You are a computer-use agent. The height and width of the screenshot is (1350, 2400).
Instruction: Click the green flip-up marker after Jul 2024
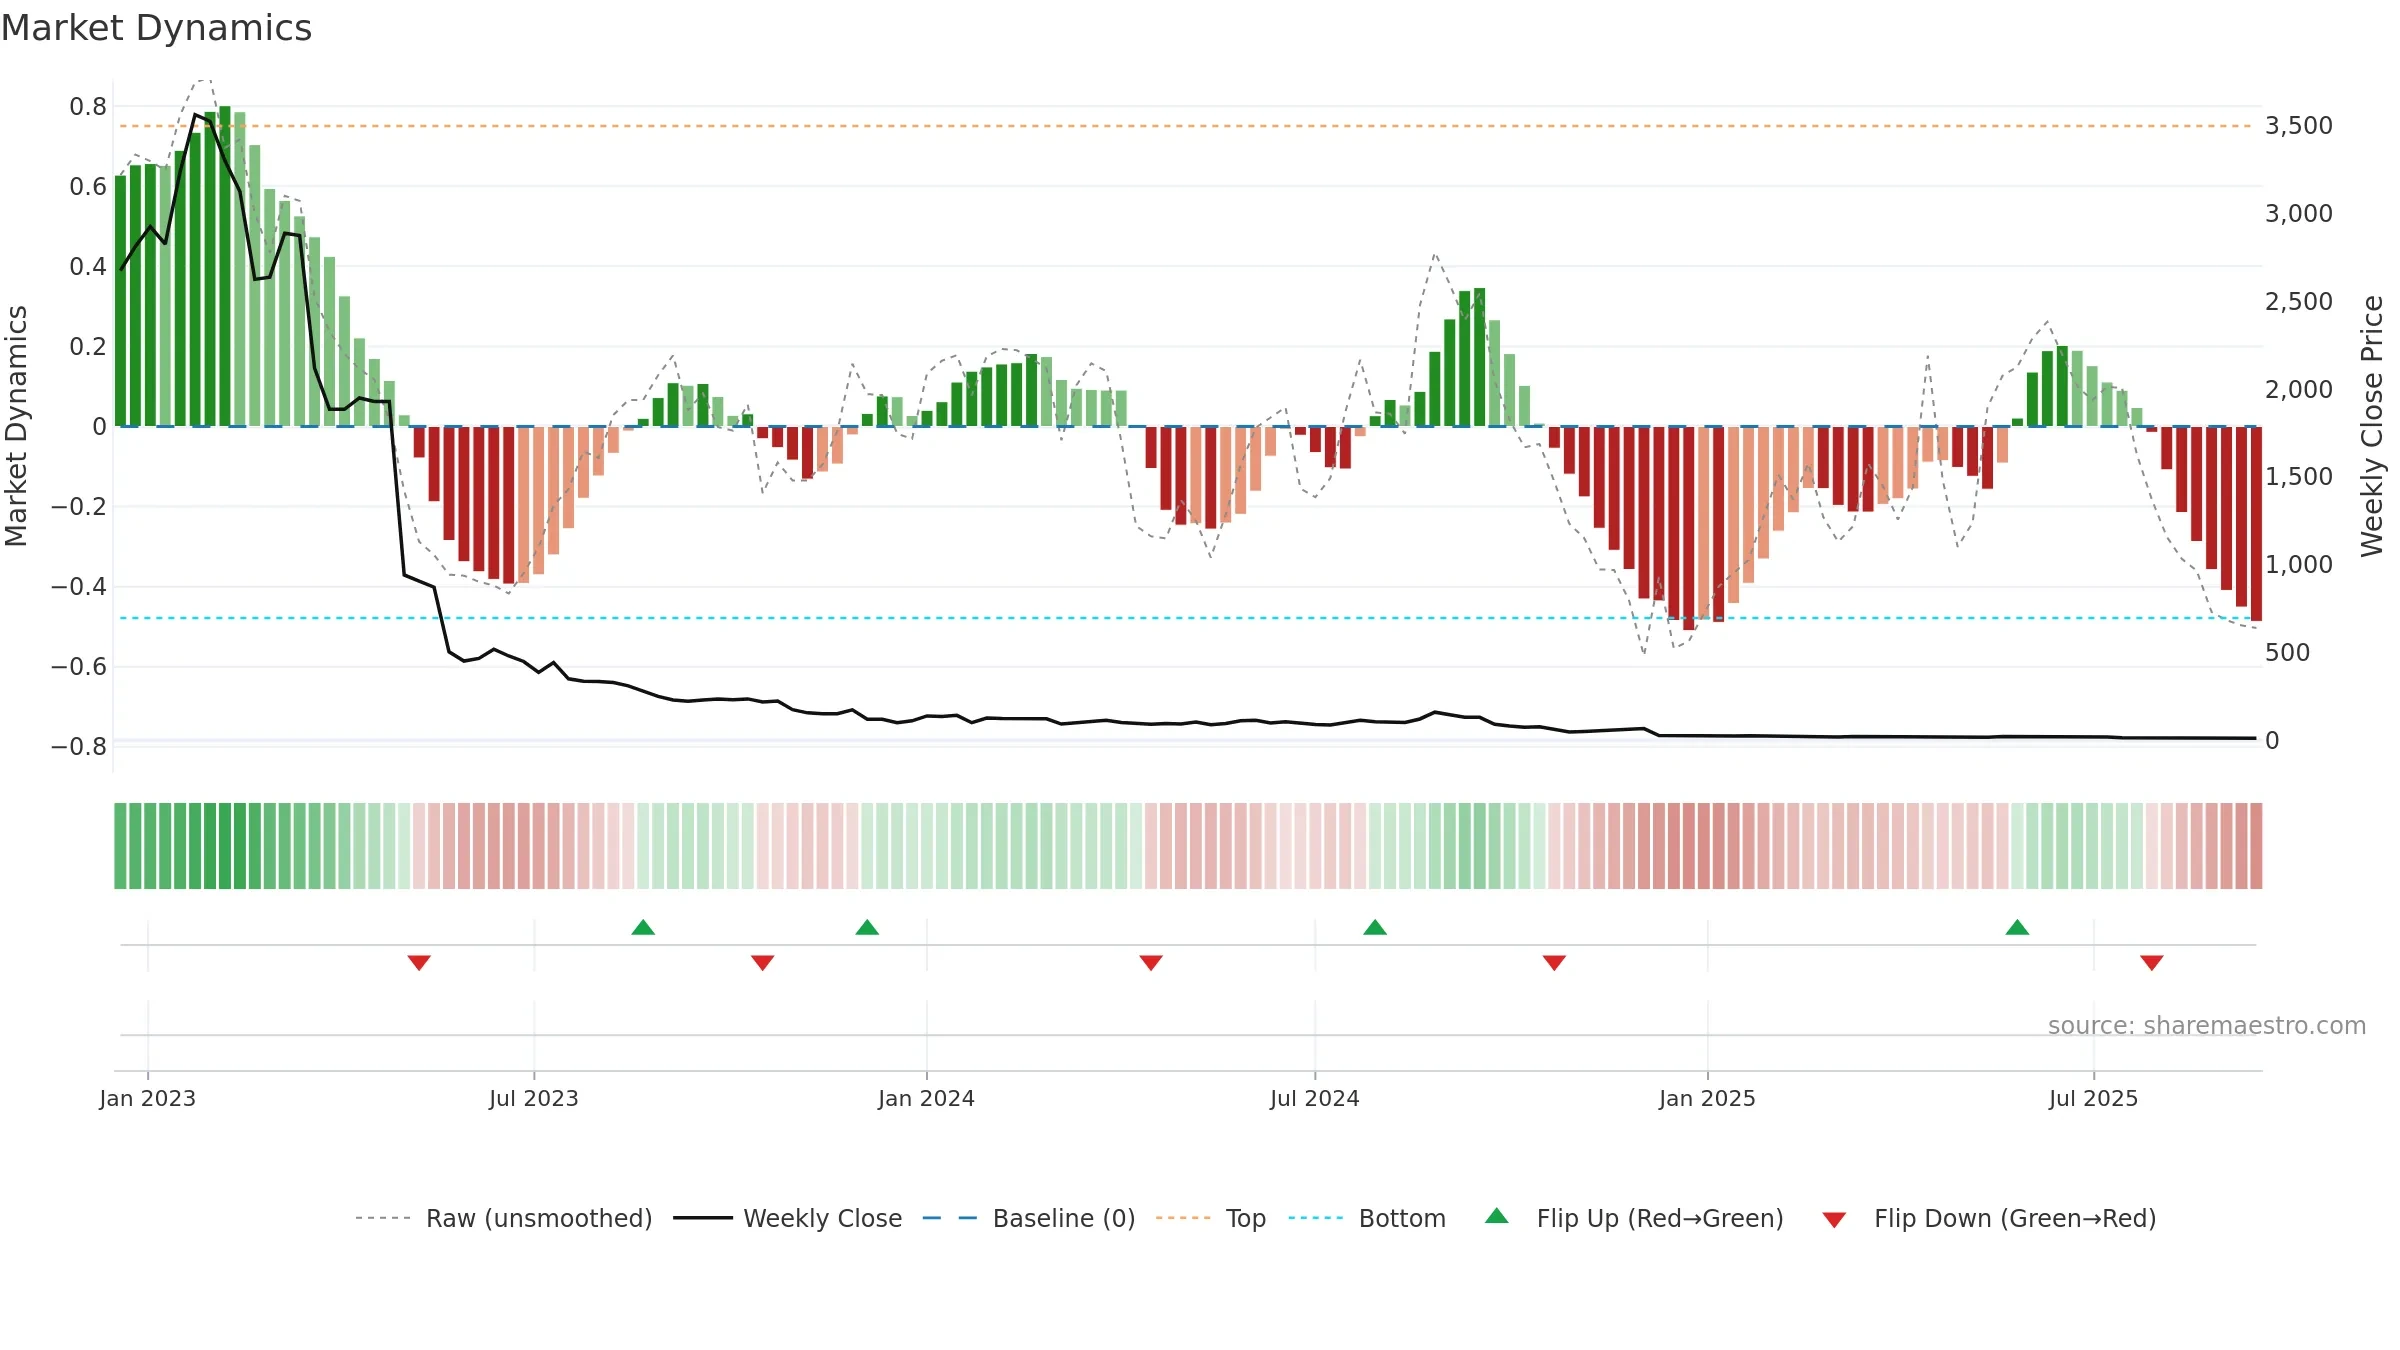[x=1375, y=927]
